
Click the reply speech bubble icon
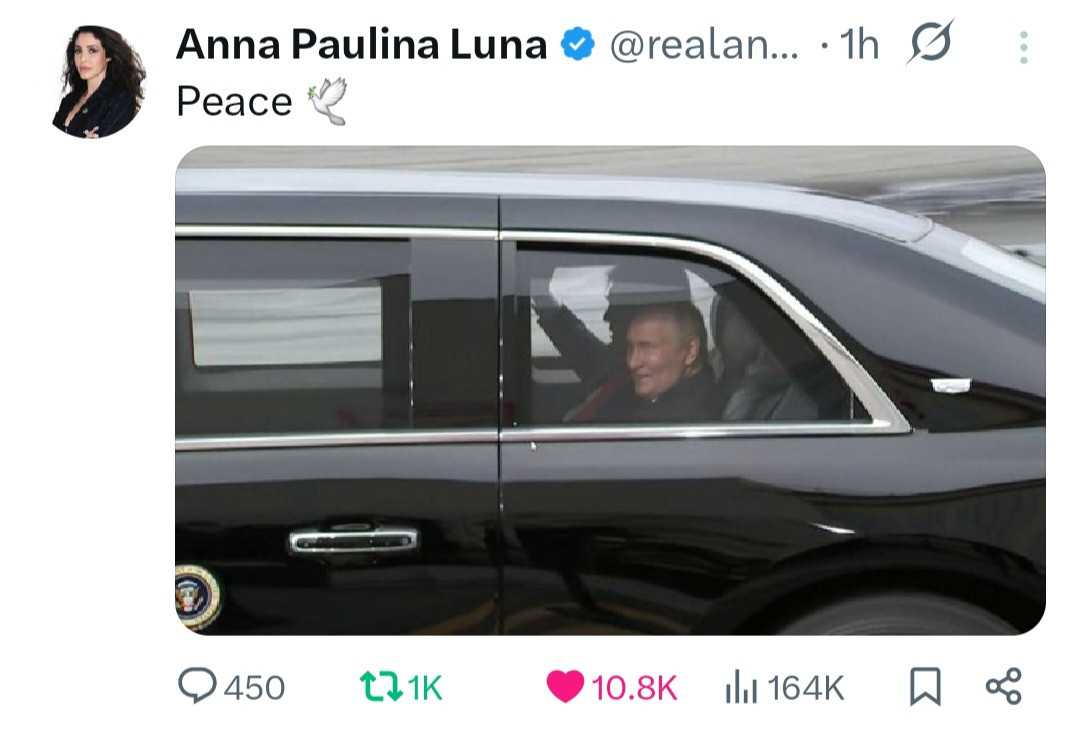tap(197, 686)
